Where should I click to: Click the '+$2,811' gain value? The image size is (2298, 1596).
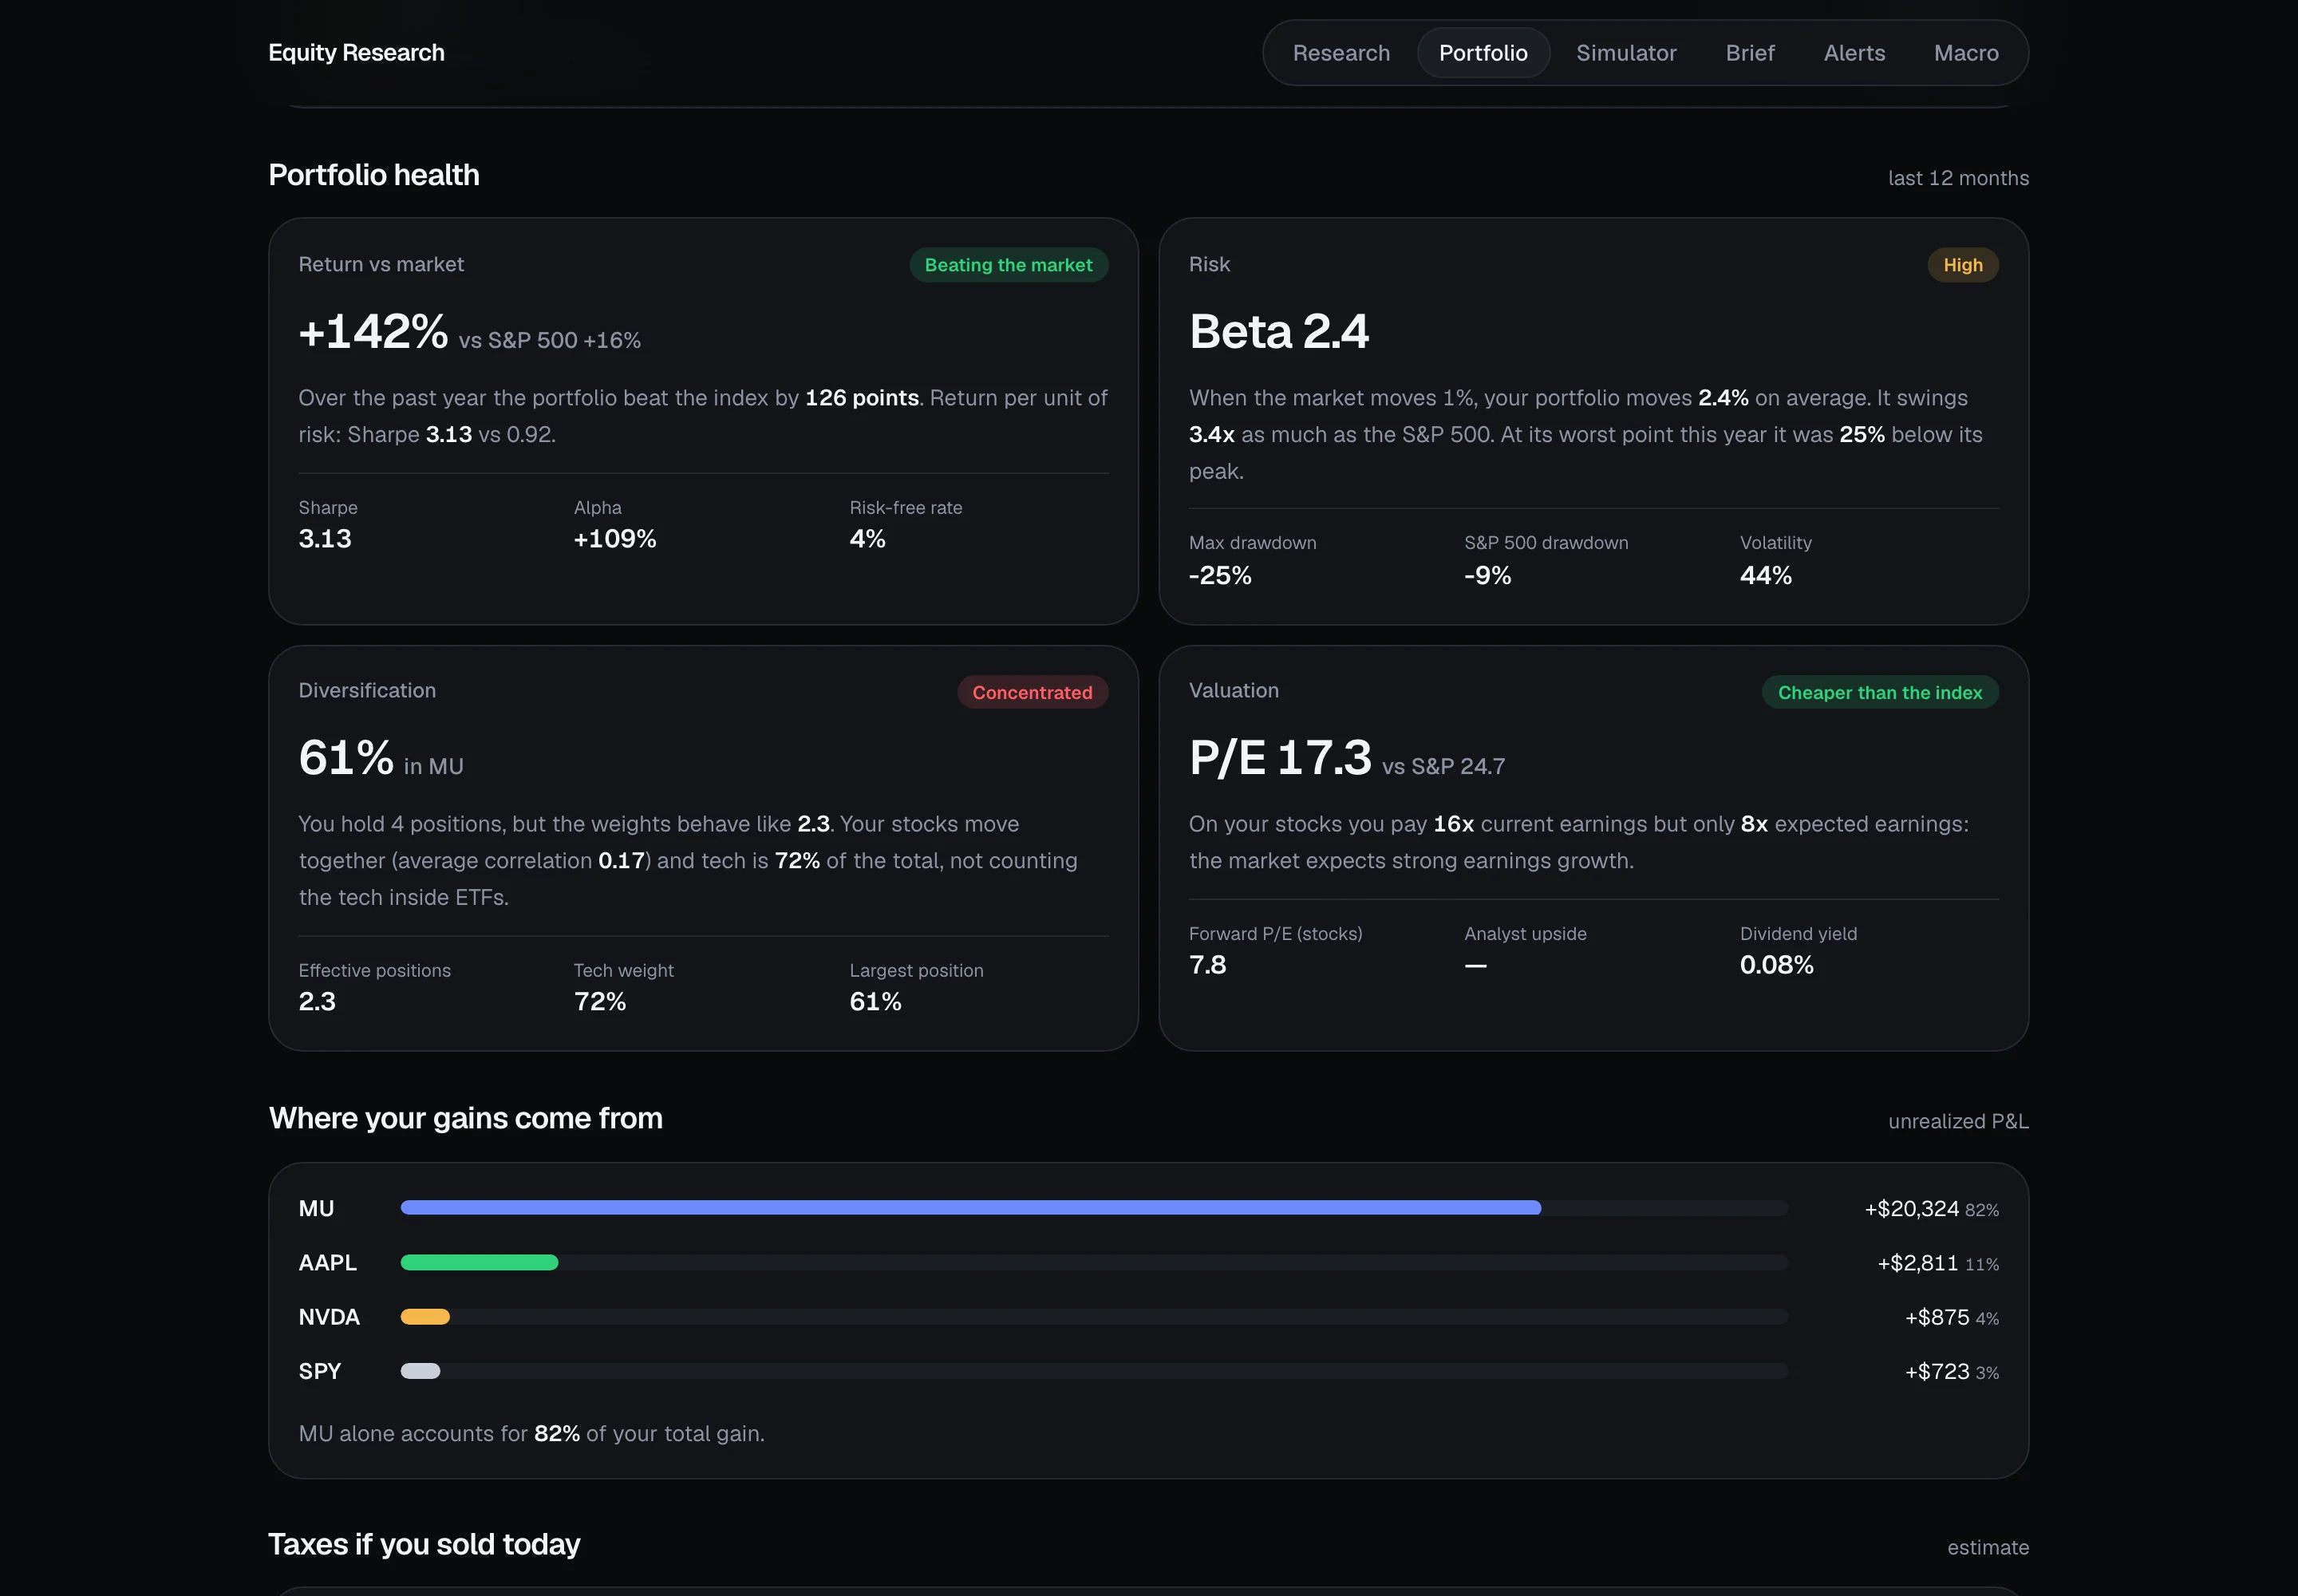(x=1917, y=1263)
